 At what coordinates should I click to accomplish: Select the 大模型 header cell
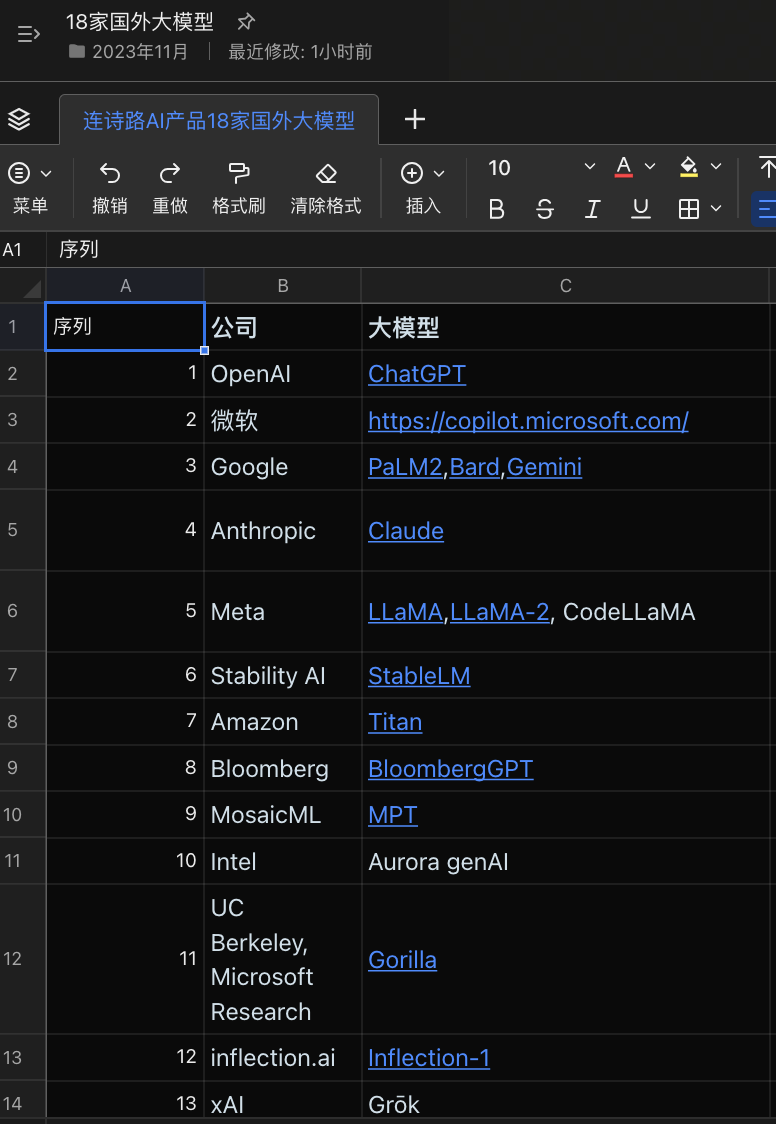point(565,328)
